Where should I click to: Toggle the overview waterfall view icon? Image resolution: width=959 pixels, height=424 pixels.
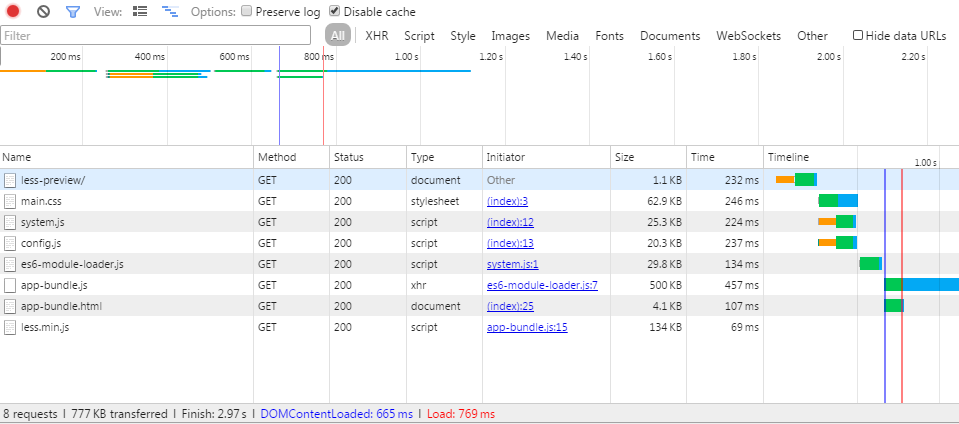click(169, 12)
